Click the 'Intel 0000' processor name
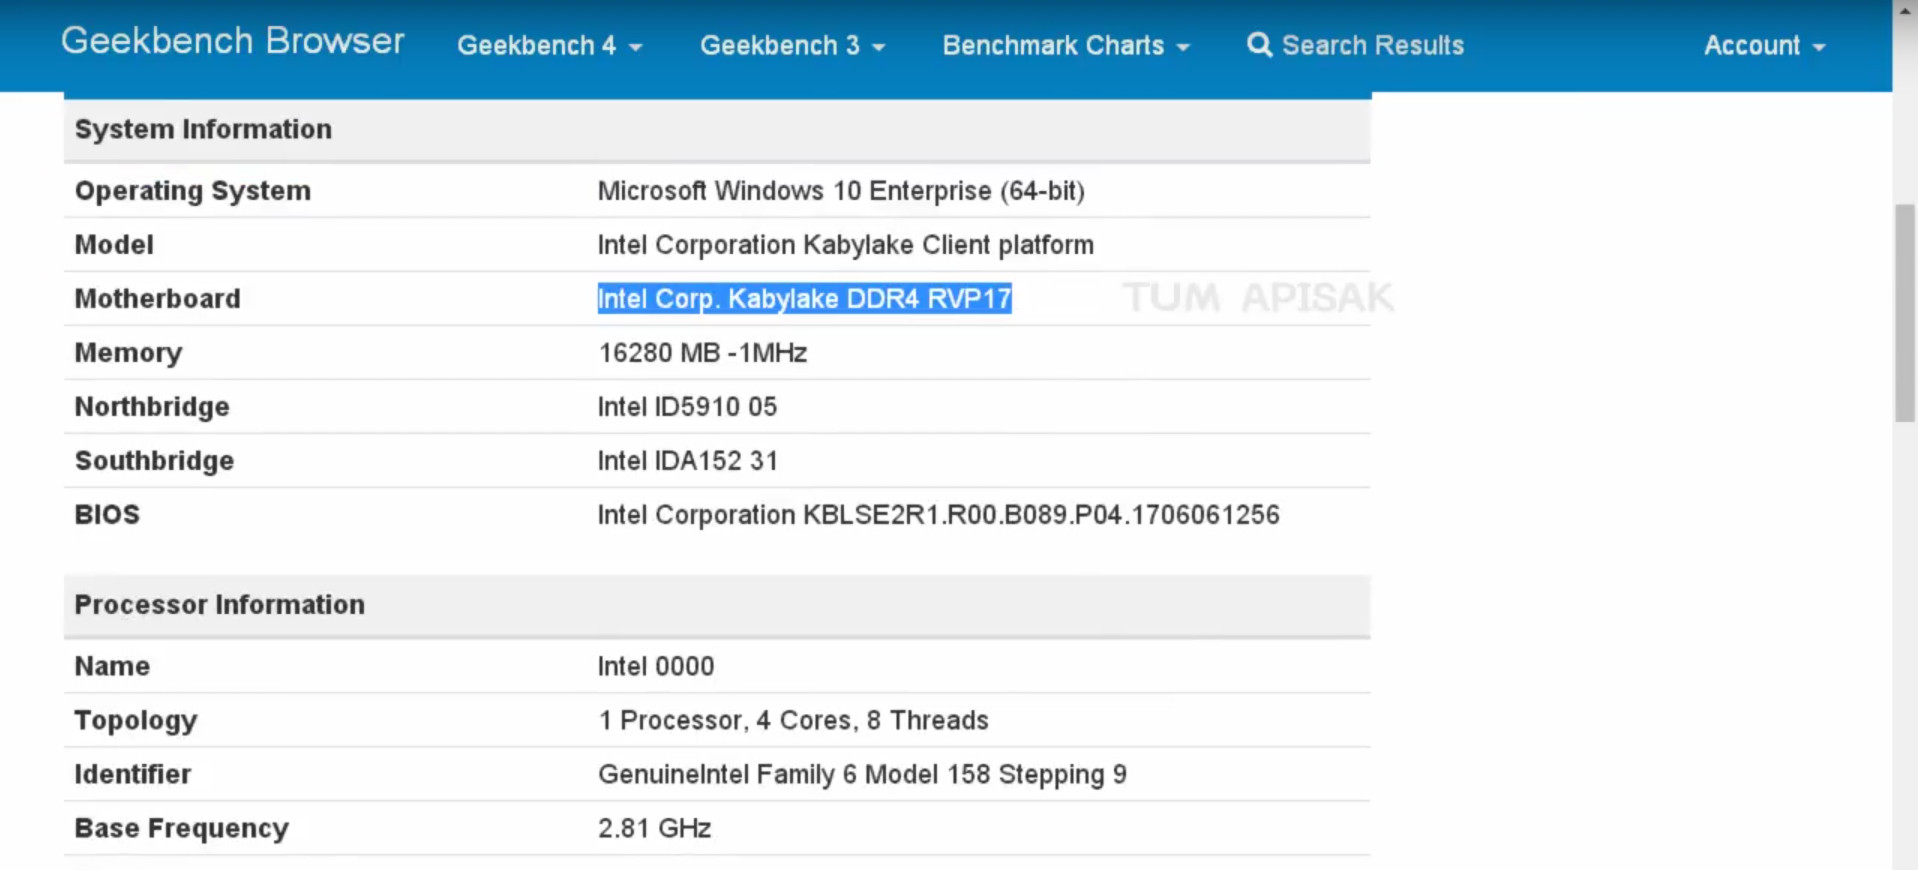 [656, 667]
